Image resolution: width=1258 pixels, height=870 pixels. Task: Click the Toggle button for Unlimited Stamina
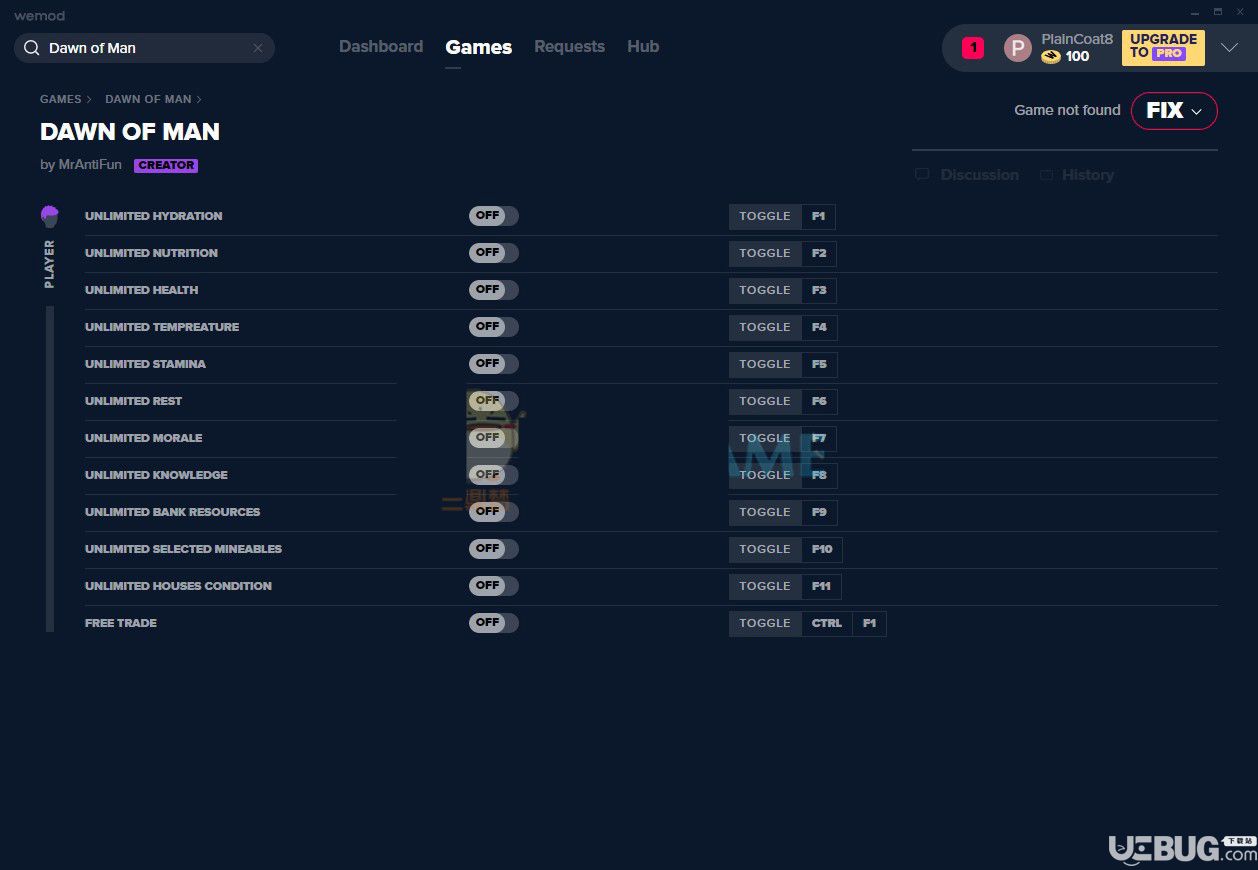point(765,365)
